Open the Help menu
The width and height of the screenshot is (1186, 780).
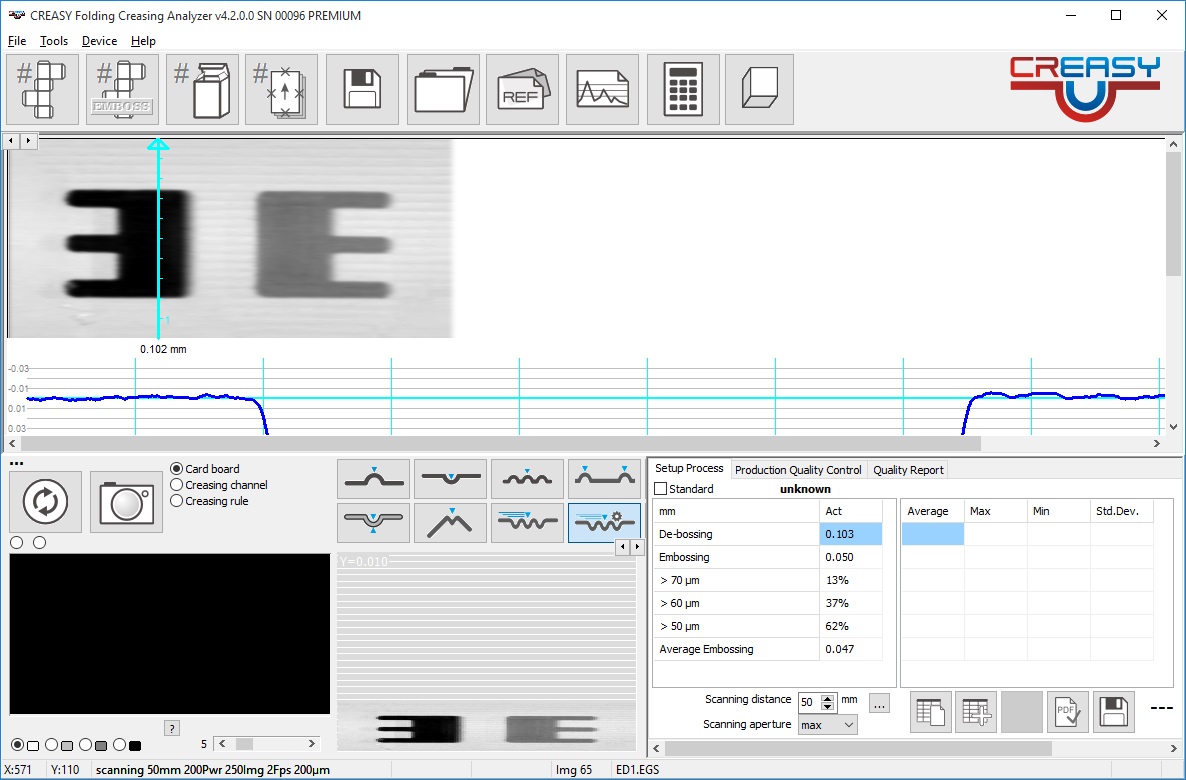point(143,41)
